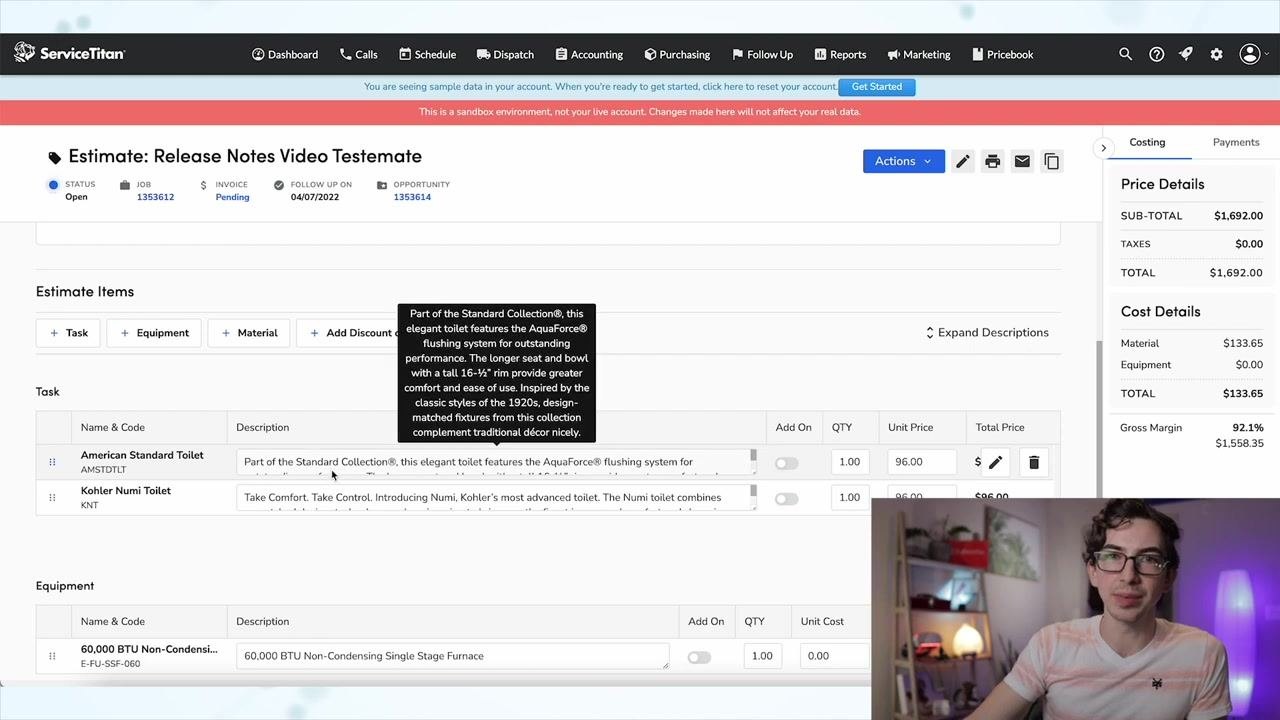The image size is (1280, 720).
Task: Collapse the costing side panel arrow
Action: pos(1103,148)
